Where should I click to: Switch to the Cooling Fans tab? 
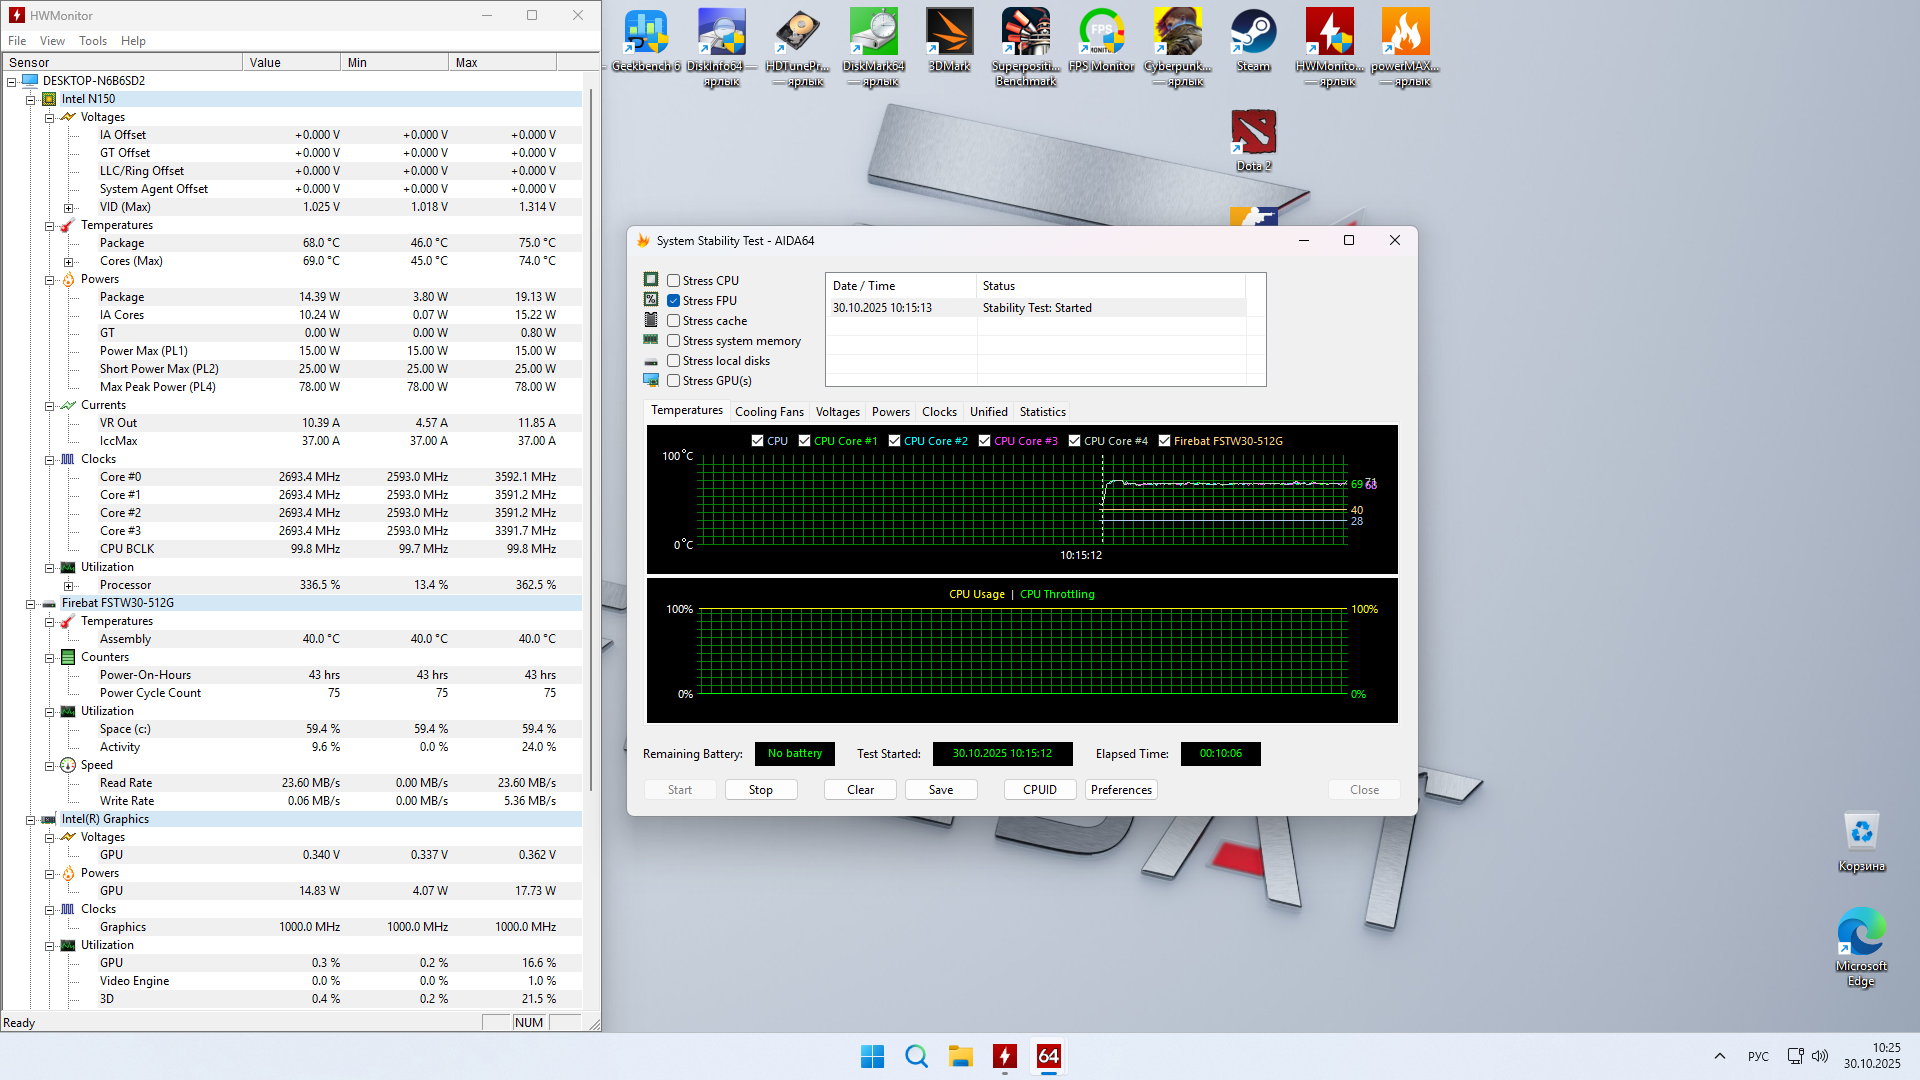tap(768, 412)
